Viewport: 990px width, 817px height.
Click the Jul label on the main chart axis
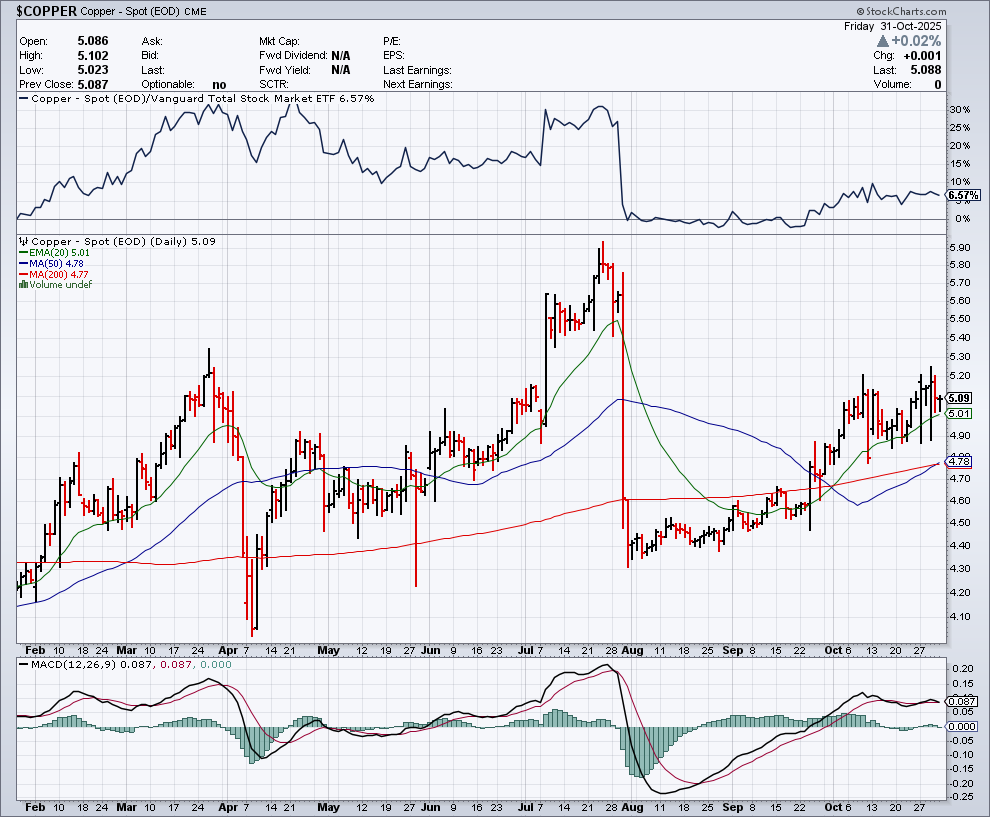(x=528, y=649)
